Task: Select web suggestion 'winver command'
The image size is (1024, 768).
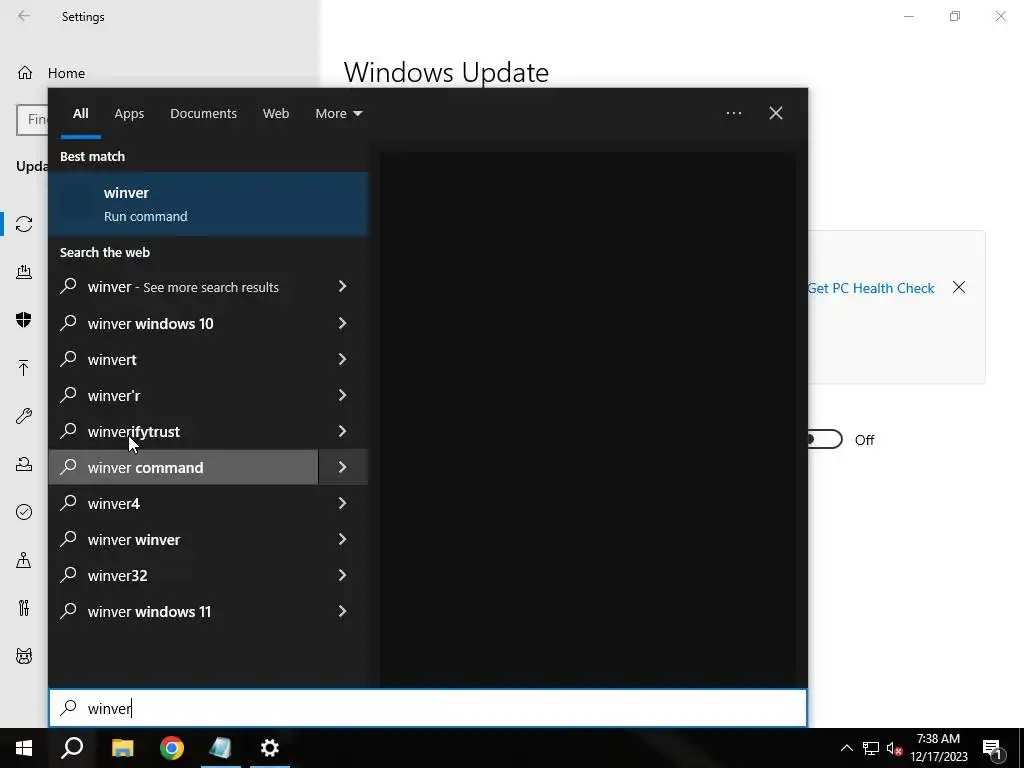Action: pos(184,467)
